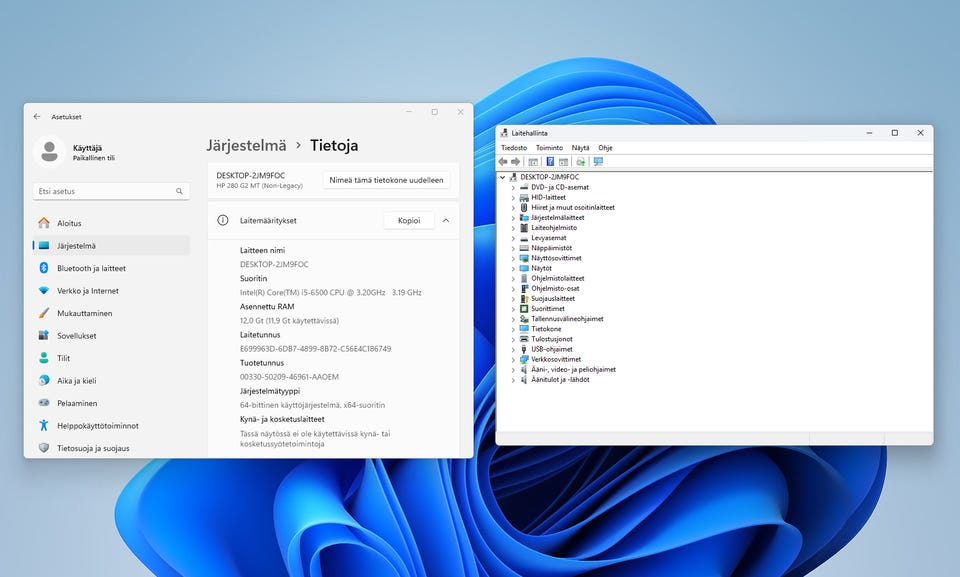Click the info icon beside Laitemääritykset
Screen dimensions: 960x577
(223, 220)
